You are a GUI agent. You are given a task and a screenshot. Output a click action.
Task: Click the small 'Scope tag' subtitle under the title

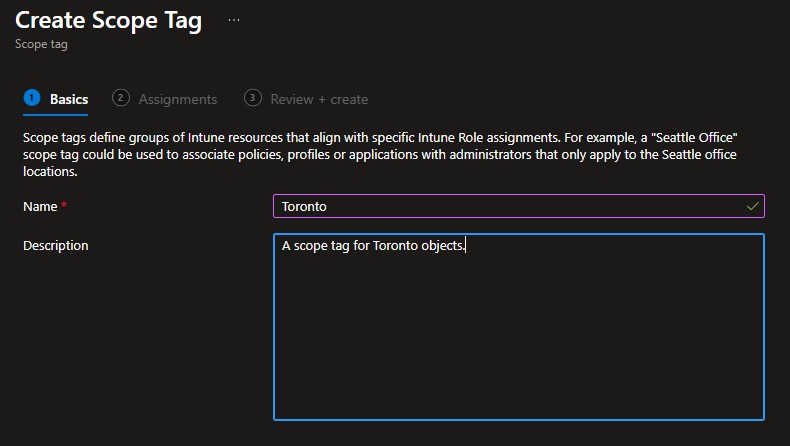click(x=41, y=45)
